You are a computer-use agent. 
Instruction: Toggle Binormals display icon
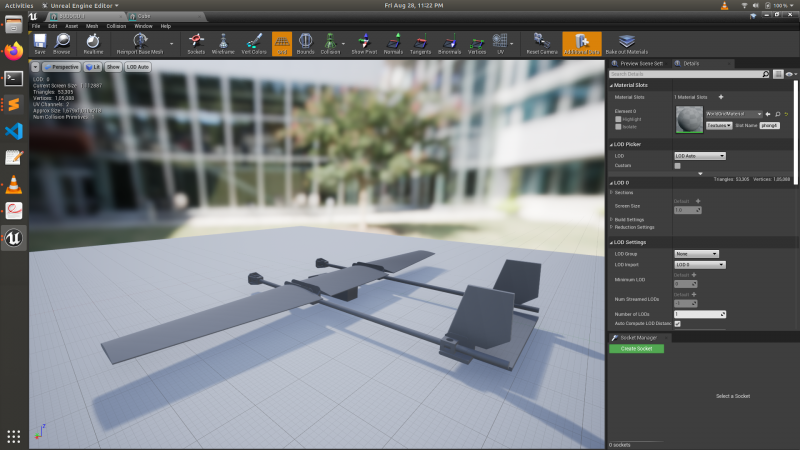click(x=449, y=43)
